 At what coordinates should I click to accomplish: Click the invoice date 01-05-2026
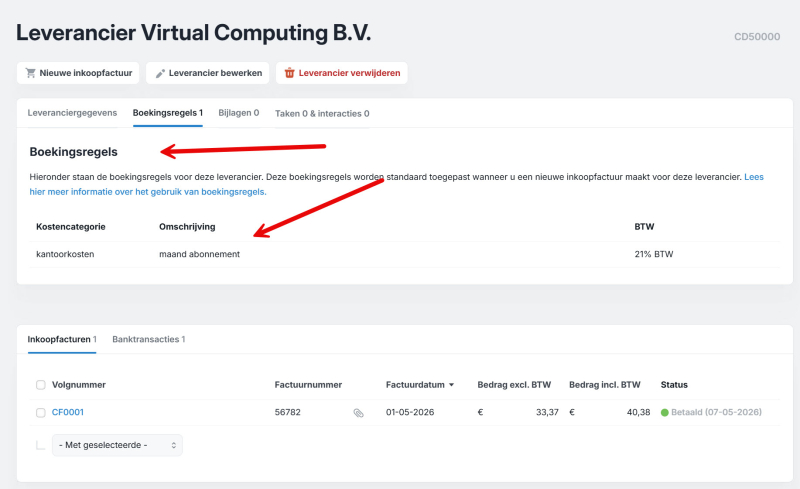pos(410,412)
